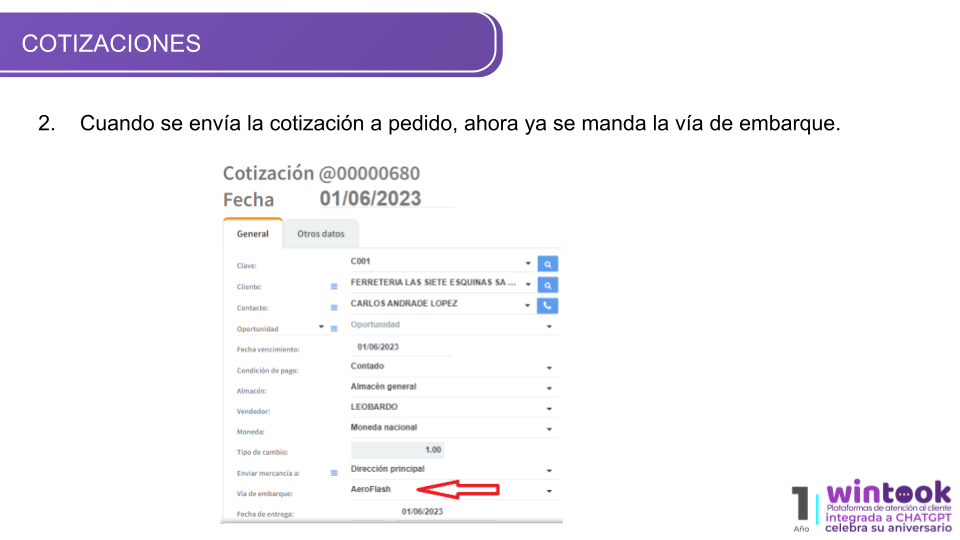Click the Clave: label
Screen dimensions: 960x540
coord(247,266)
